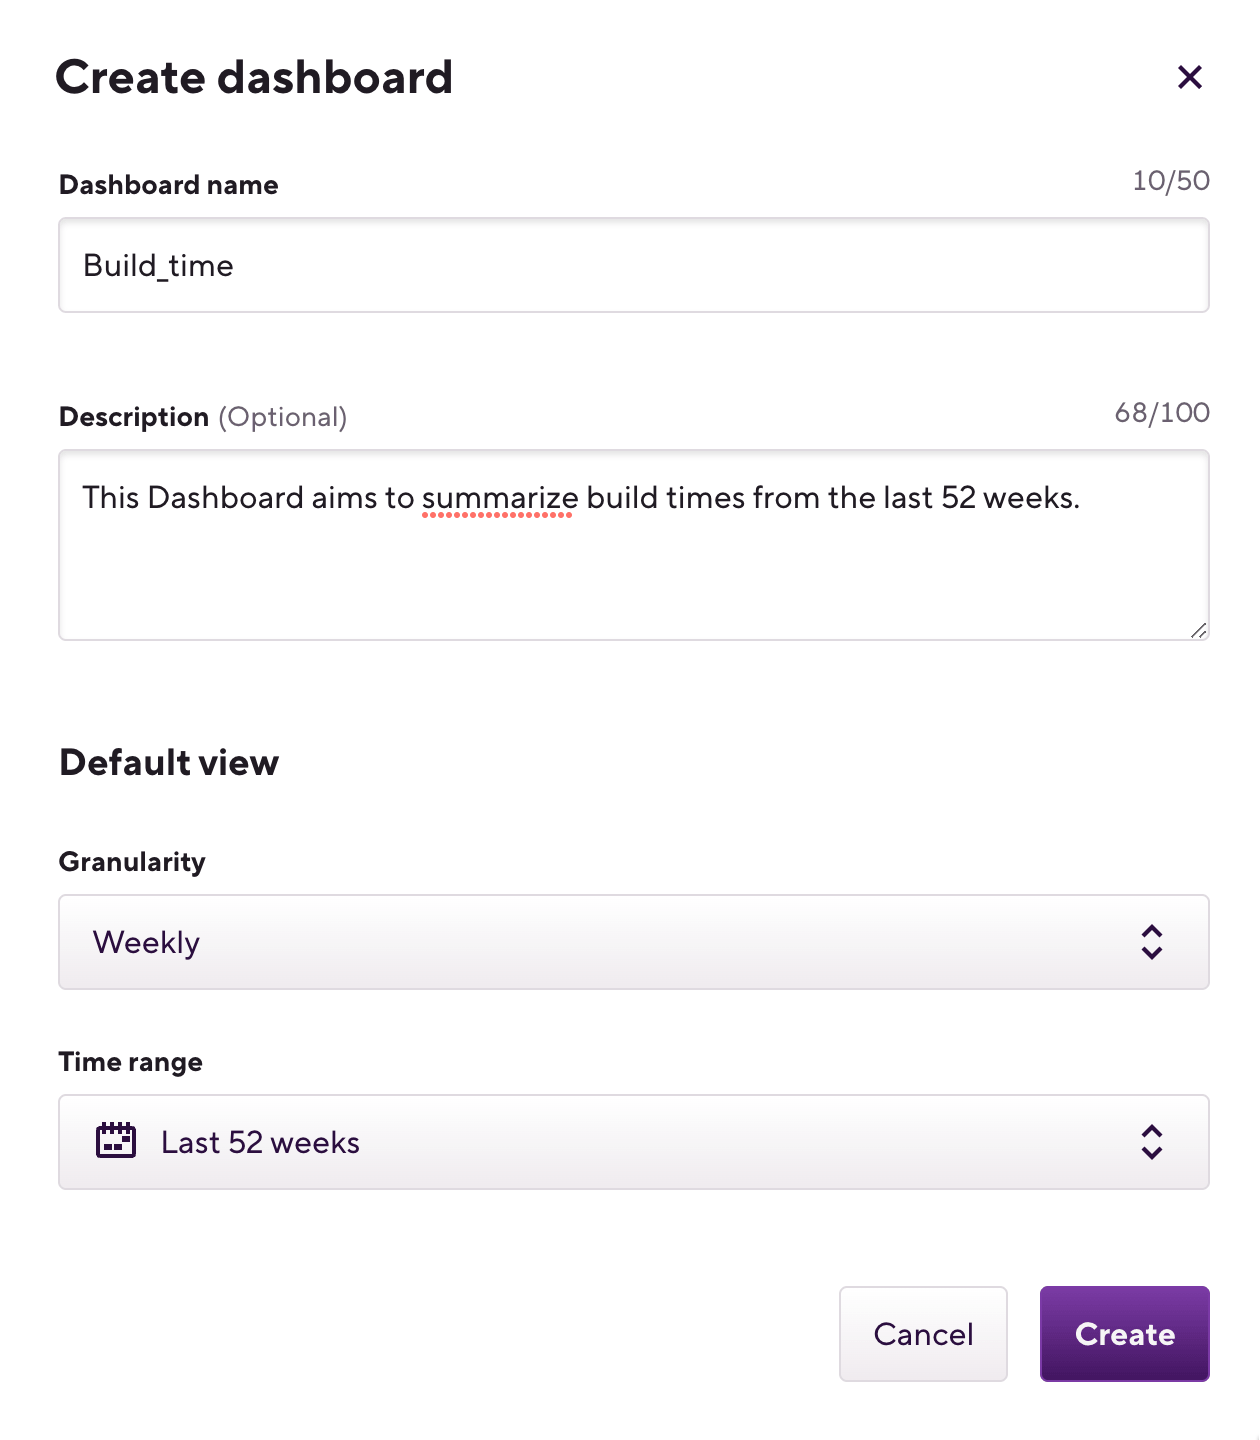Click the Granularity up-down chevron icon
Image resolution: width=1260 pixels, height=1440 pixels.
tap(1151, 941)
